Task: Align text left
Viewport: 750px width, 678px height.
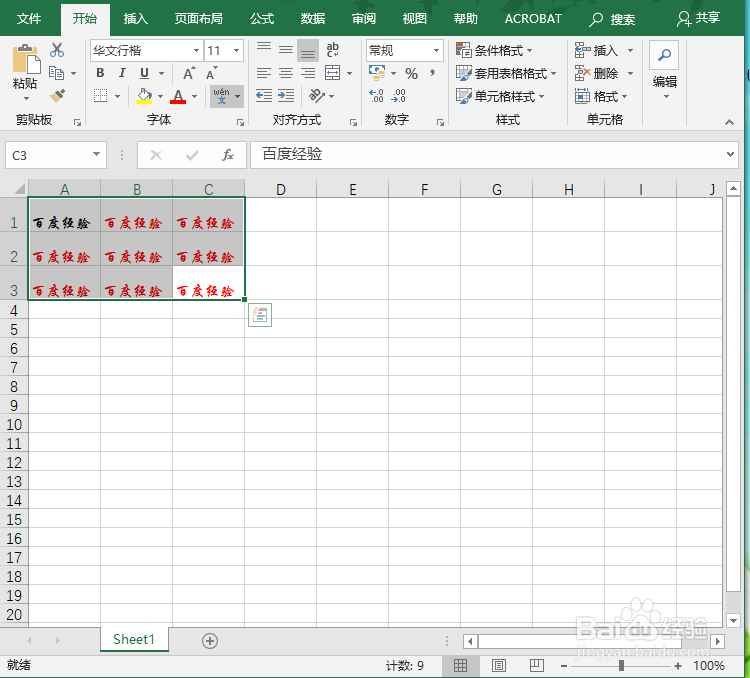Action: pos(264,73)
